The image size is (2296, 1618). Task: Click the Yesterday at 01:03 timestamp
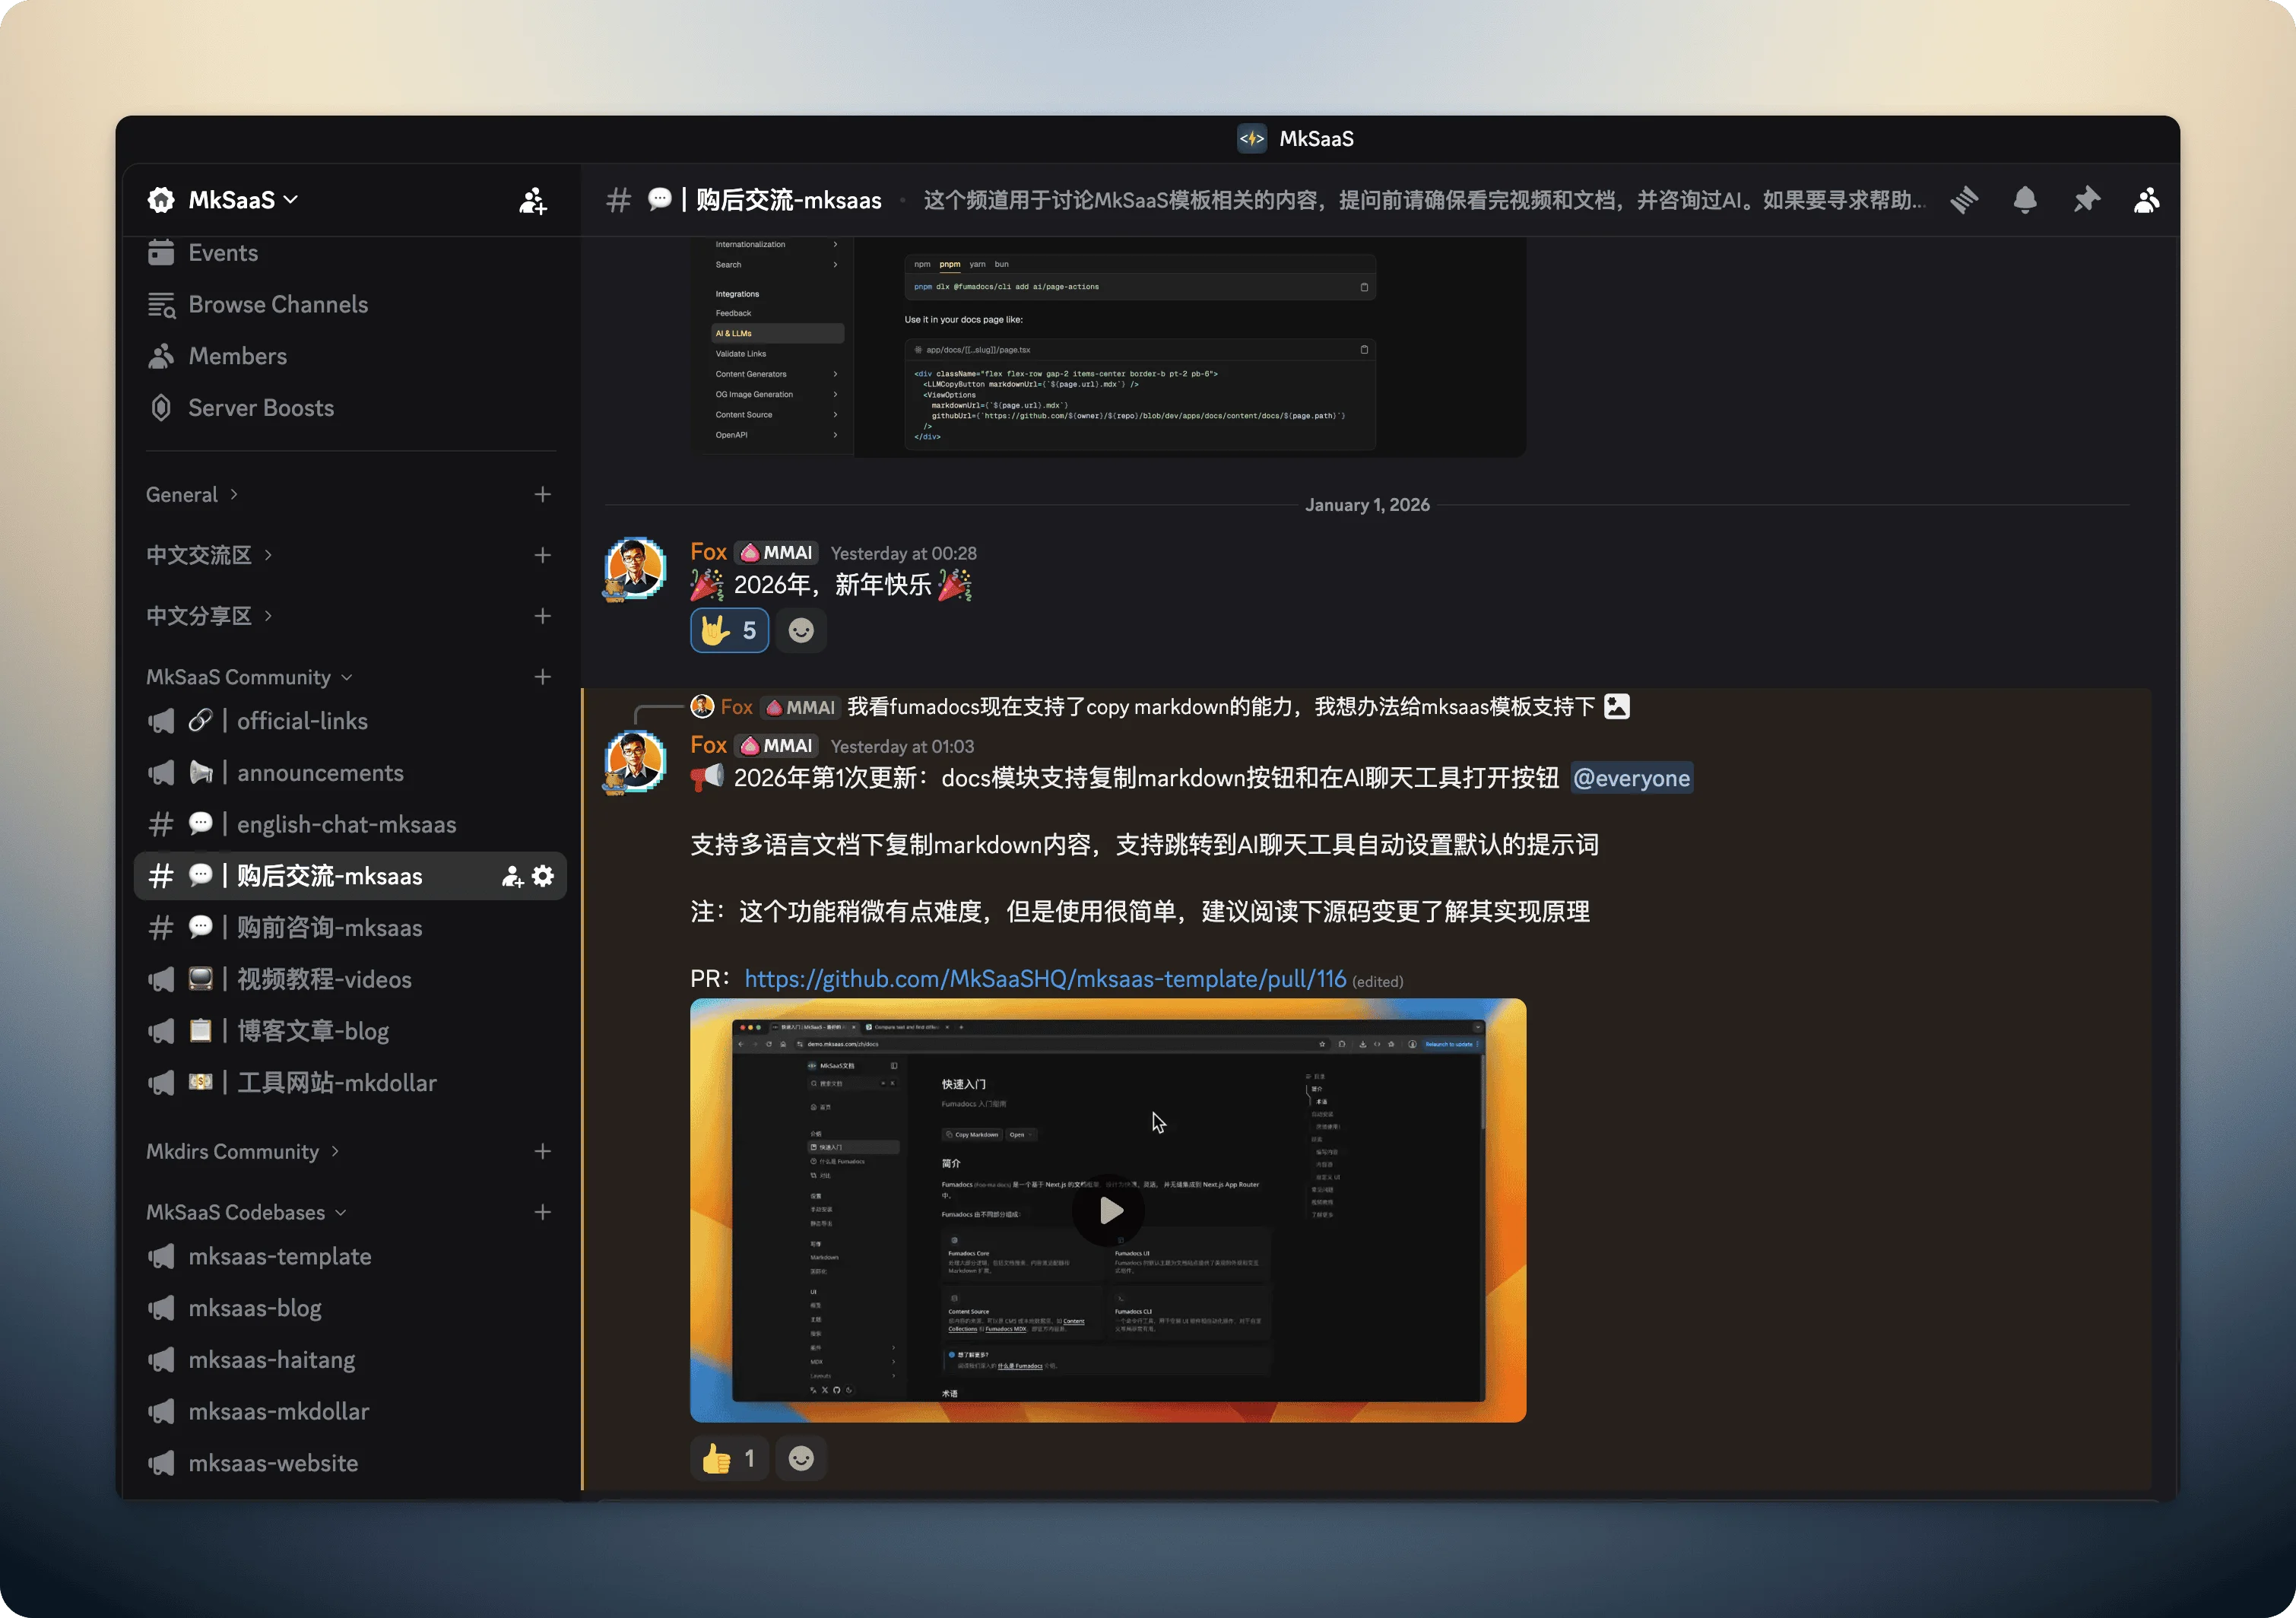click(x=902, y=747)
